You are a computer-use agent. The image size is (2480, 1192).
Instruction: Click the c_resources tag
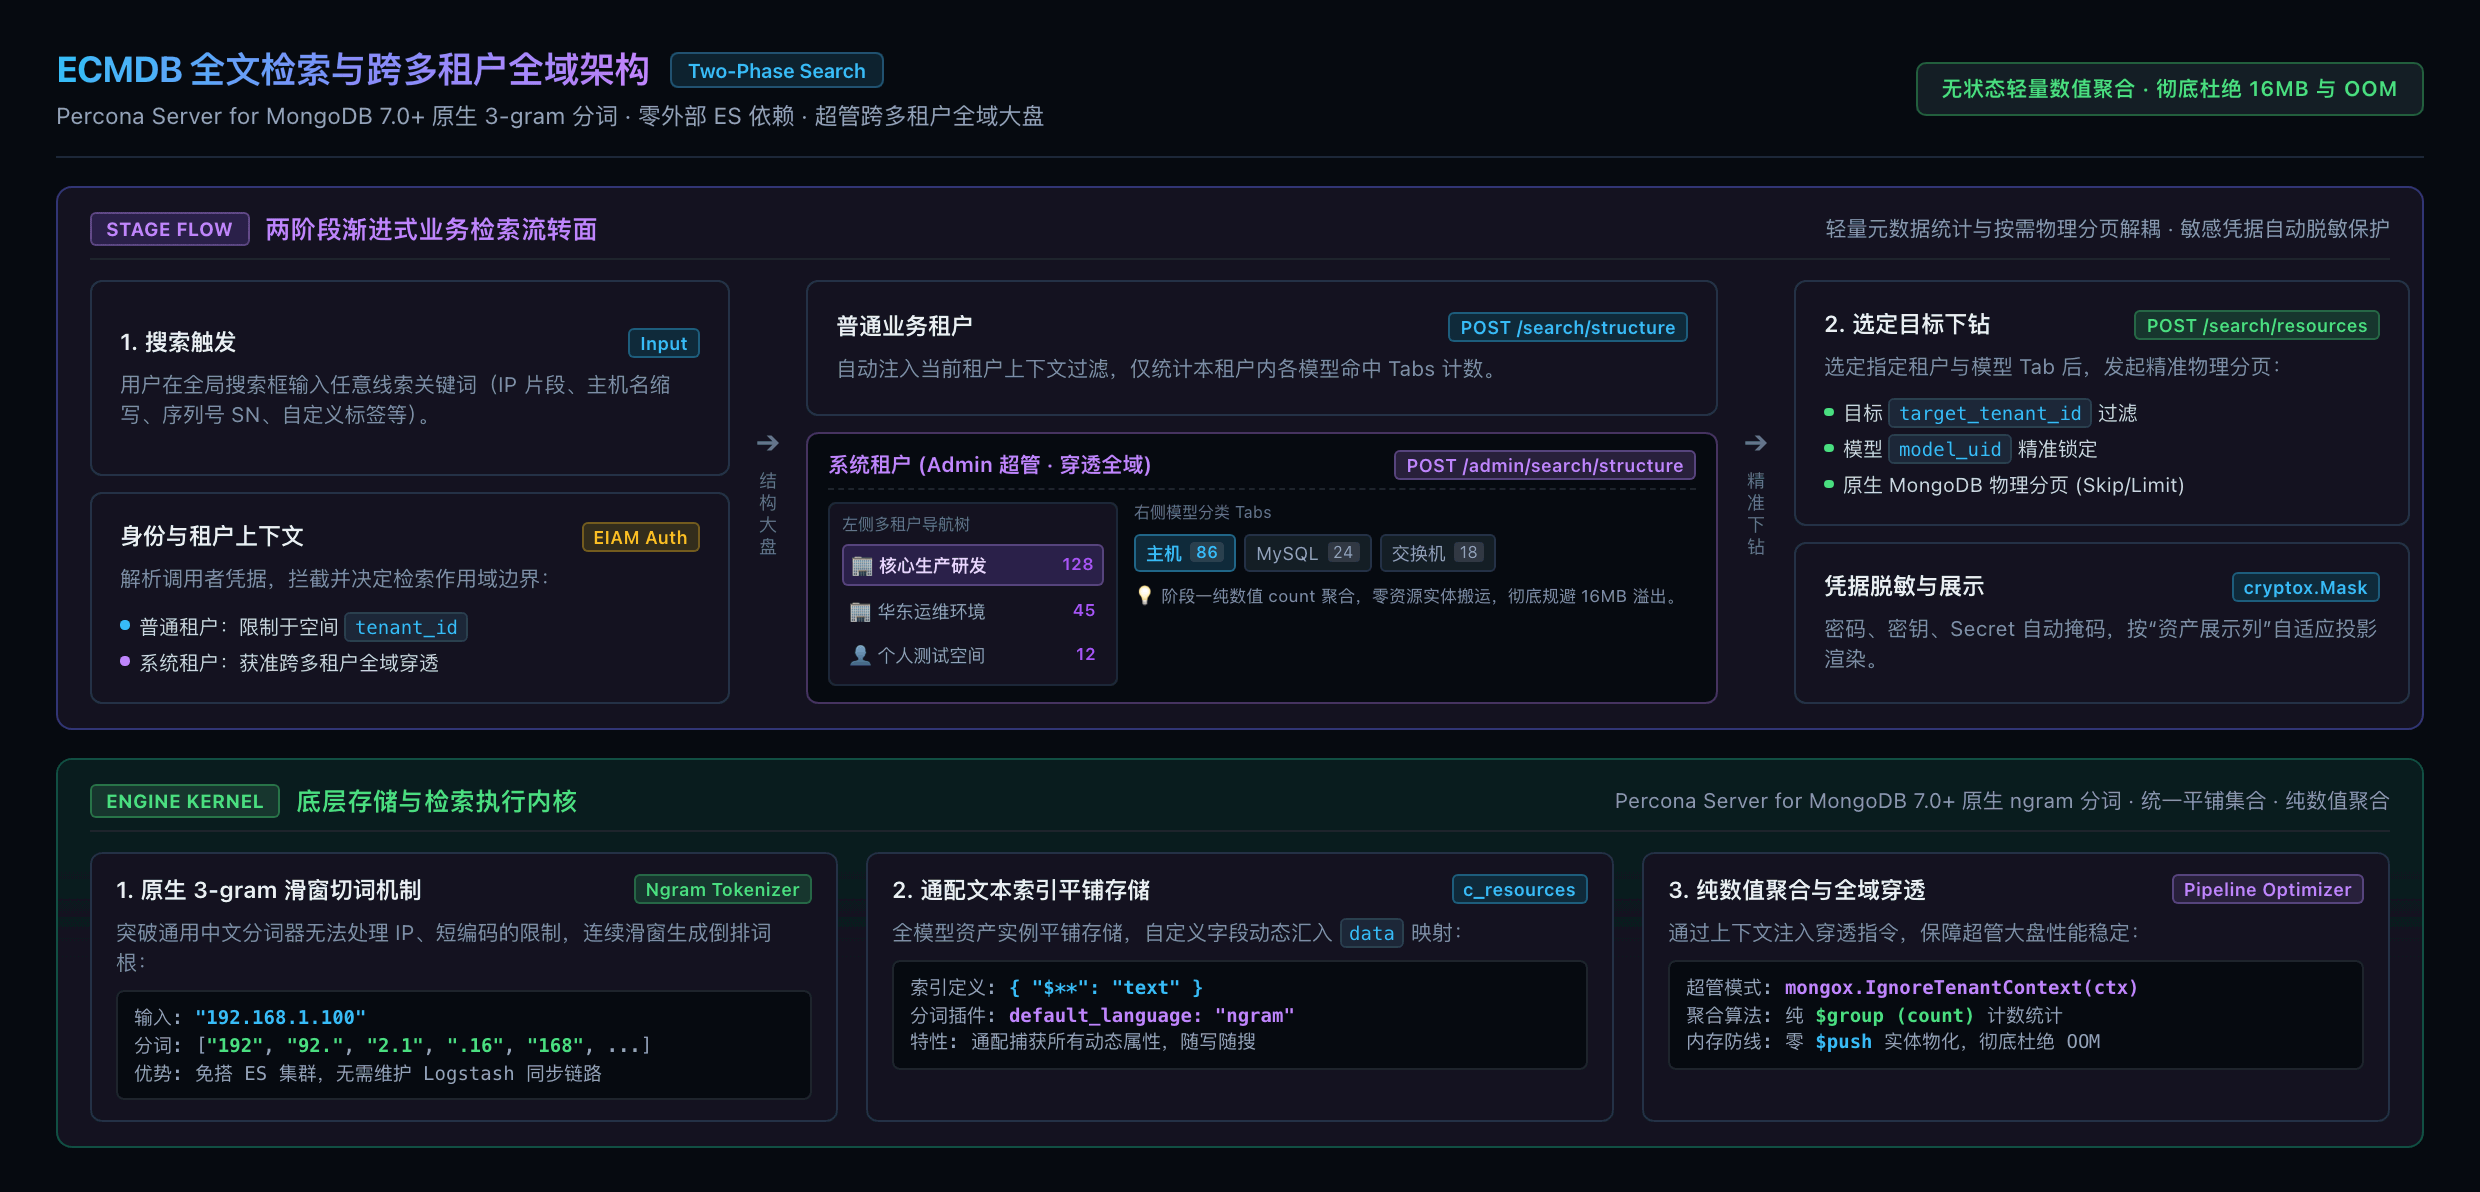point(1519,889)
